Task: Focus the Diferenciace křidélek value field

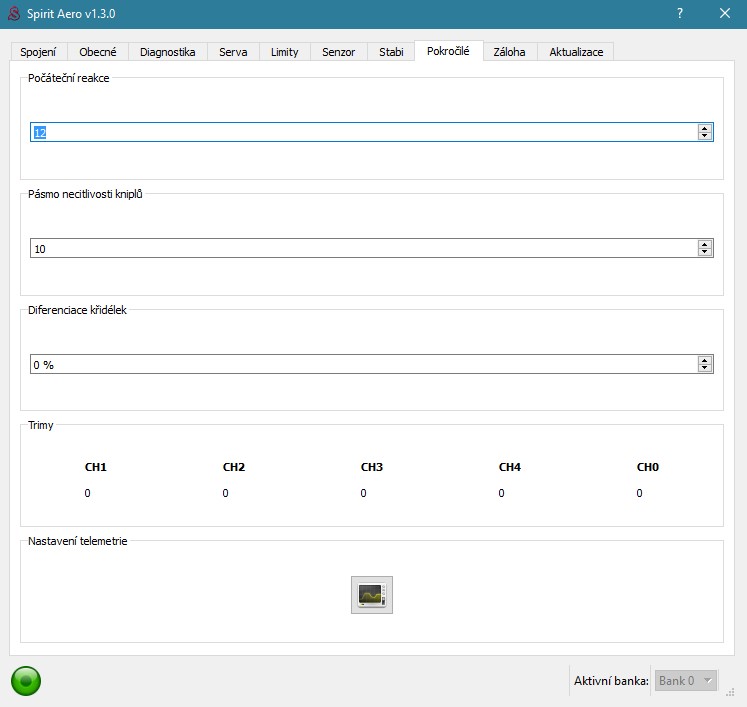Action: click(360, 364)
